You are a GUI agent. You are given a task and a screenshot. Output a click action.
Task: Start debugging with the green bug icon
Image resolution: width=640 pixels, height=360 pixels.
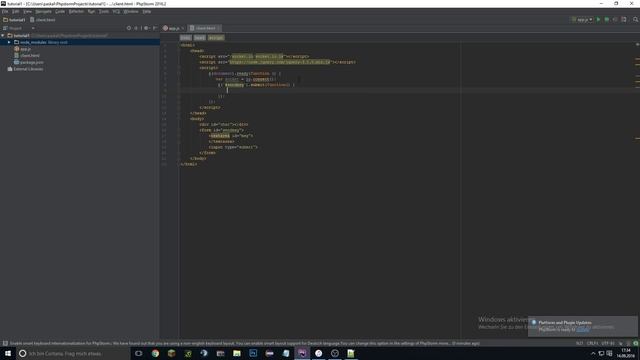tap(607, 20)
